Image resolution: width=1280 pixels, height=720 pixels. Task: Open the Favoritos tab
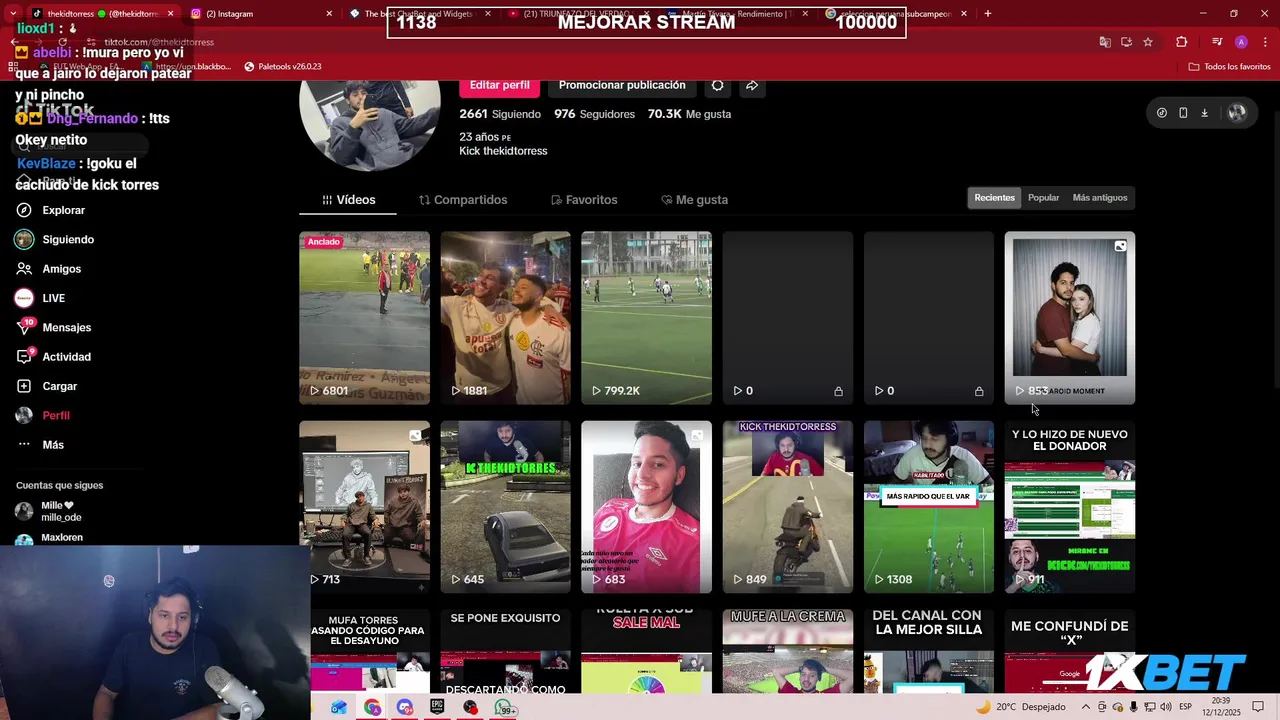[x=584, y=200]
